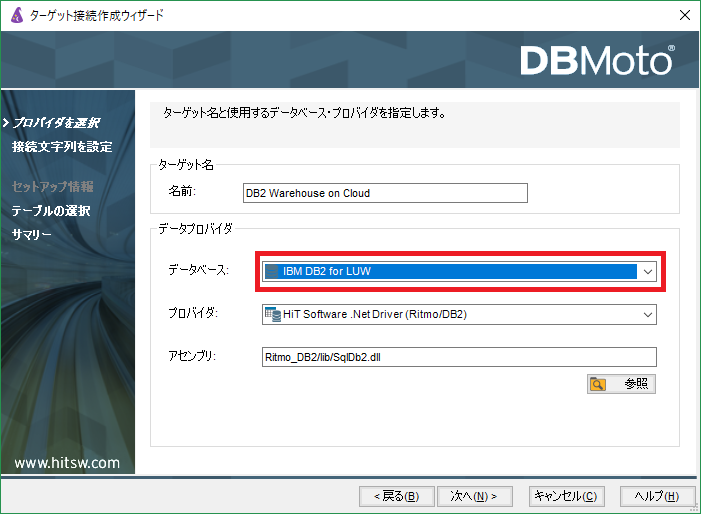The height and width of the screenshot is (514, 701).
Task: Cancel wizard with キャンセル(C) button
Action: [x=566, y=497]
